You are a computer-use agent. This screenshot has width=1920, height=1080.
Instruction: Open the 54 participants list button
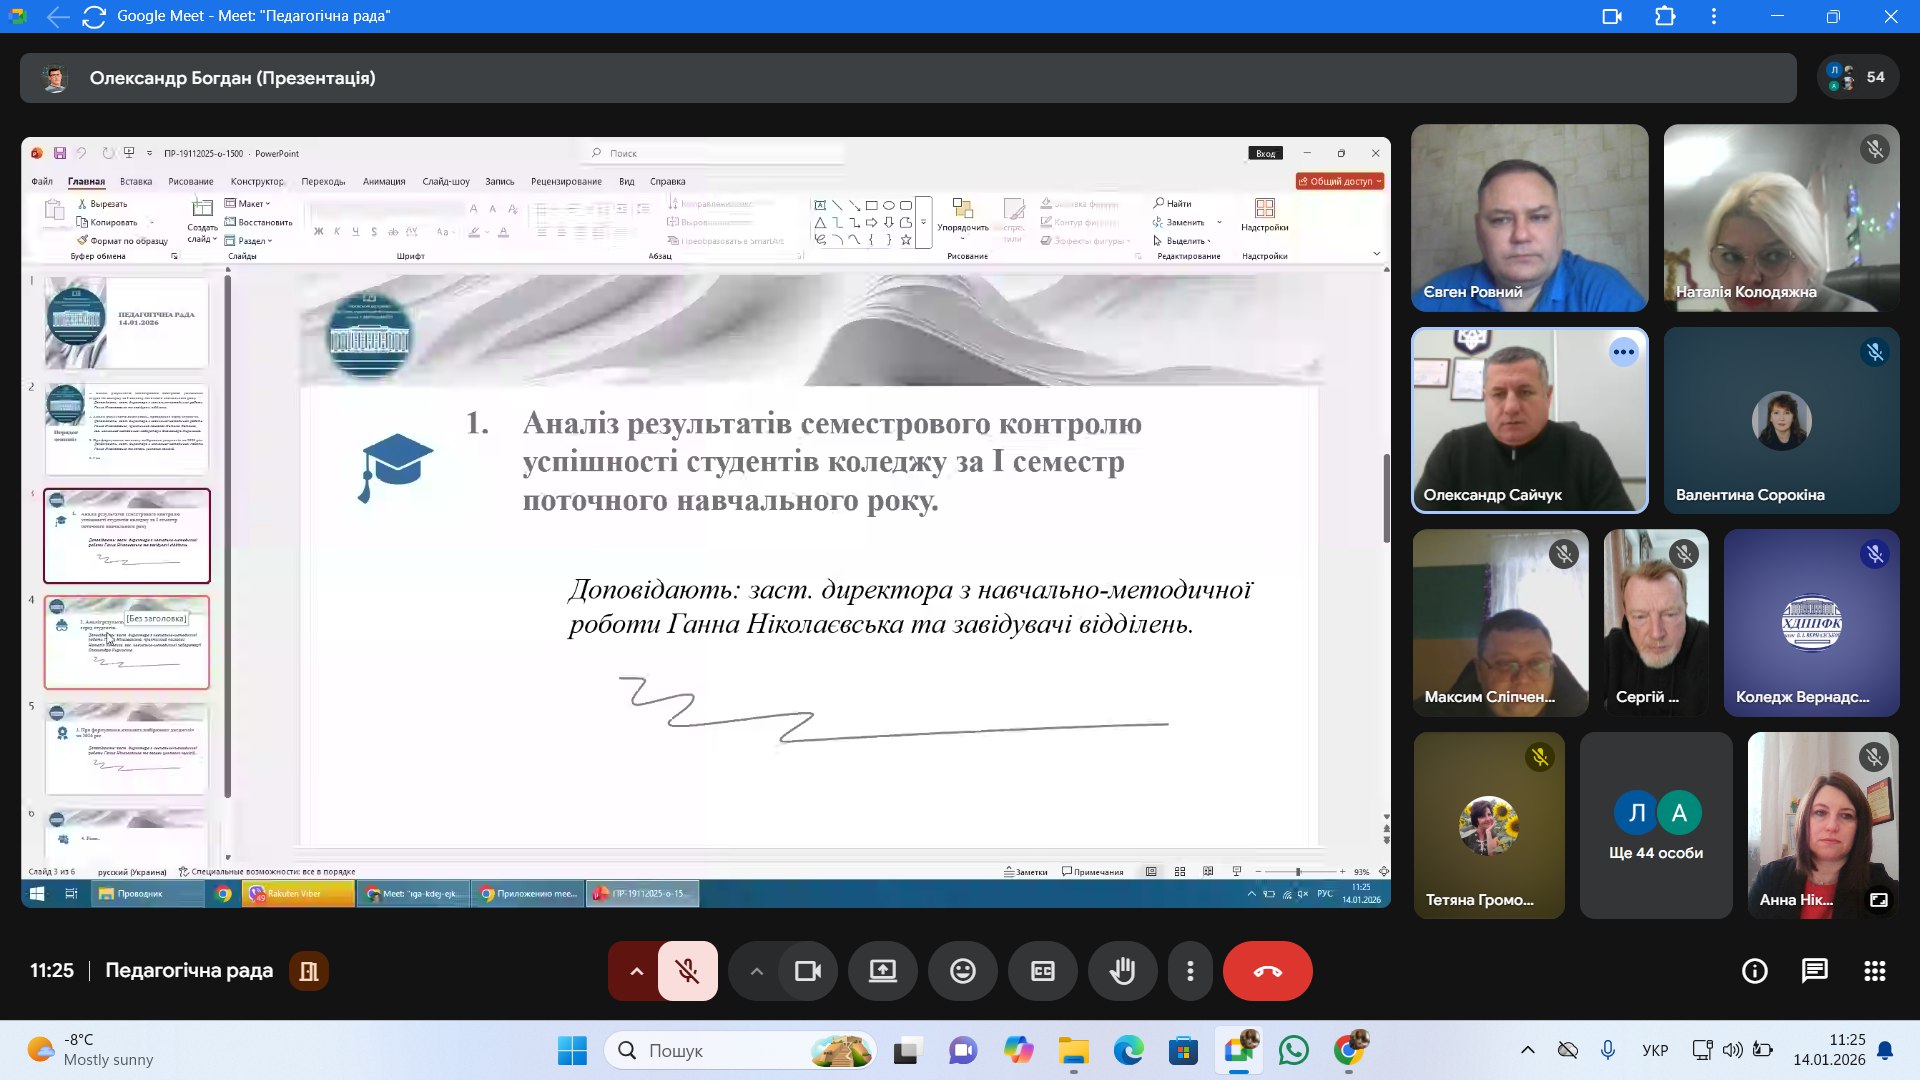(1857, 77)
